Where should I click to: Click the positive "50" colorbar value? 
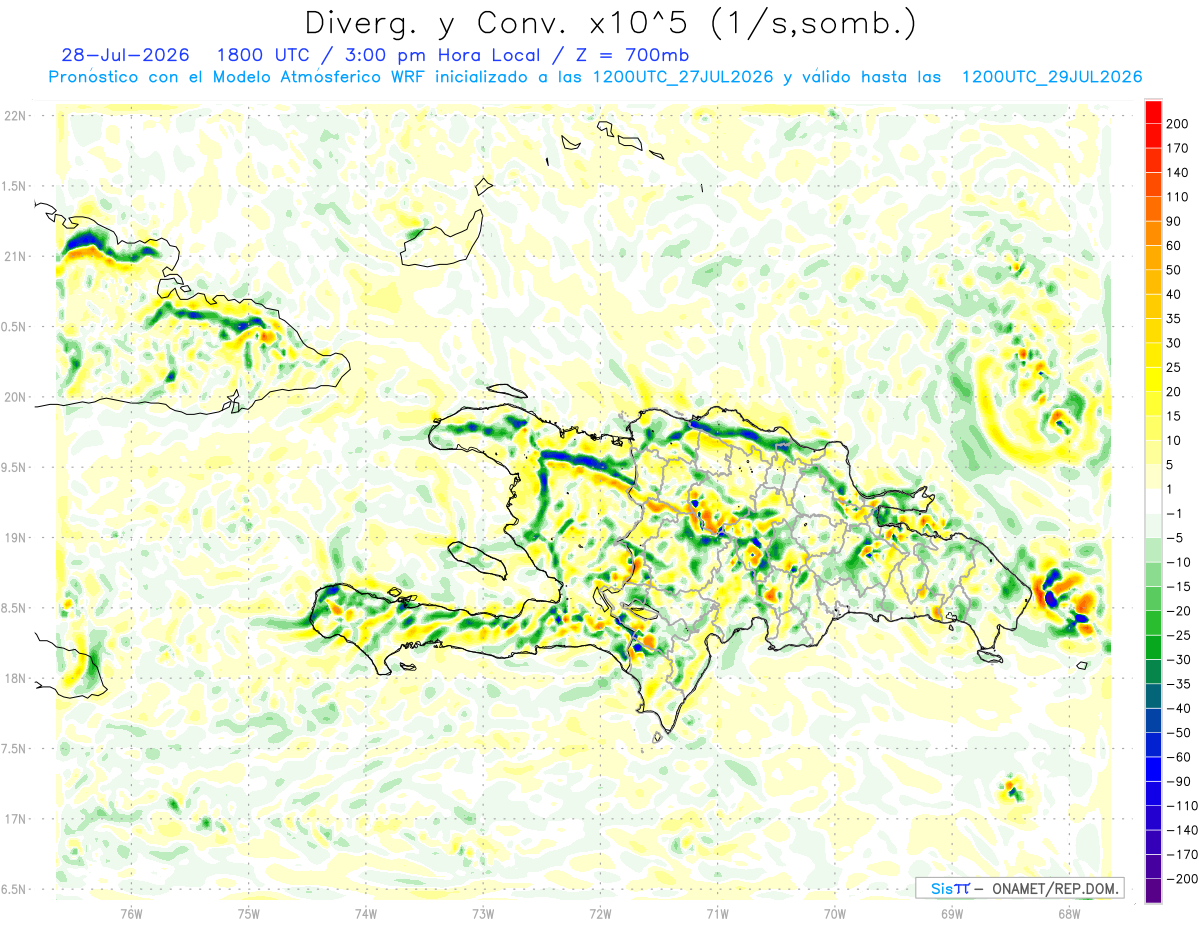1174,270
